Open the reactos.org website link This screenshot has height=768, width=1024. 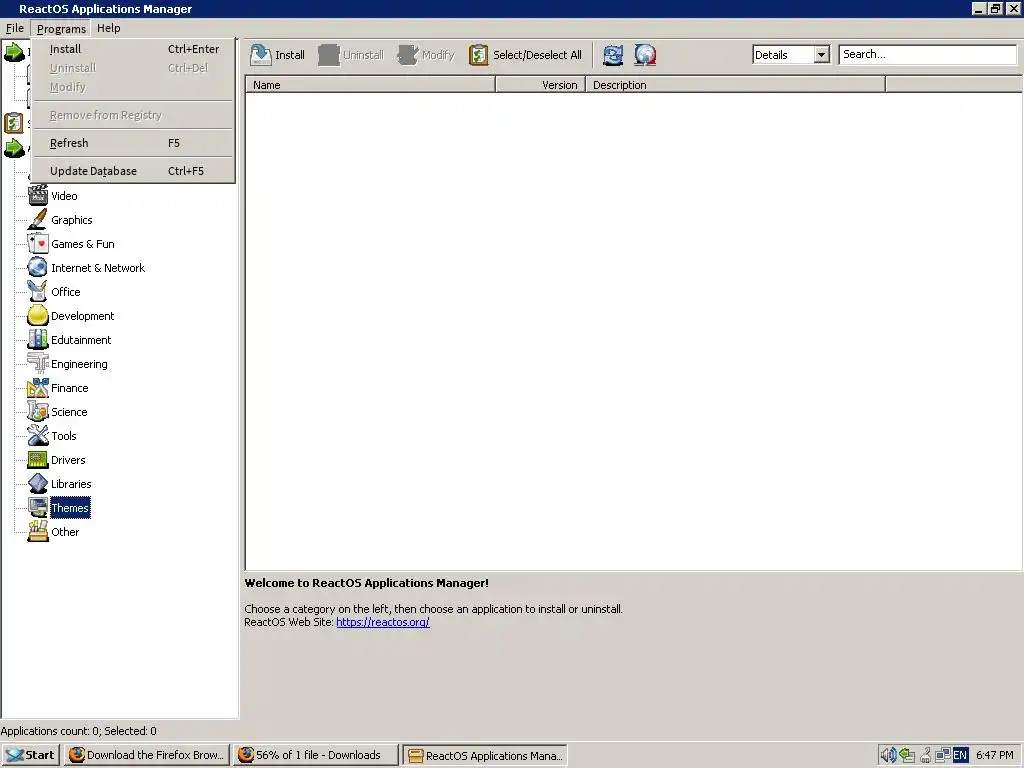[x=383, y=622]
